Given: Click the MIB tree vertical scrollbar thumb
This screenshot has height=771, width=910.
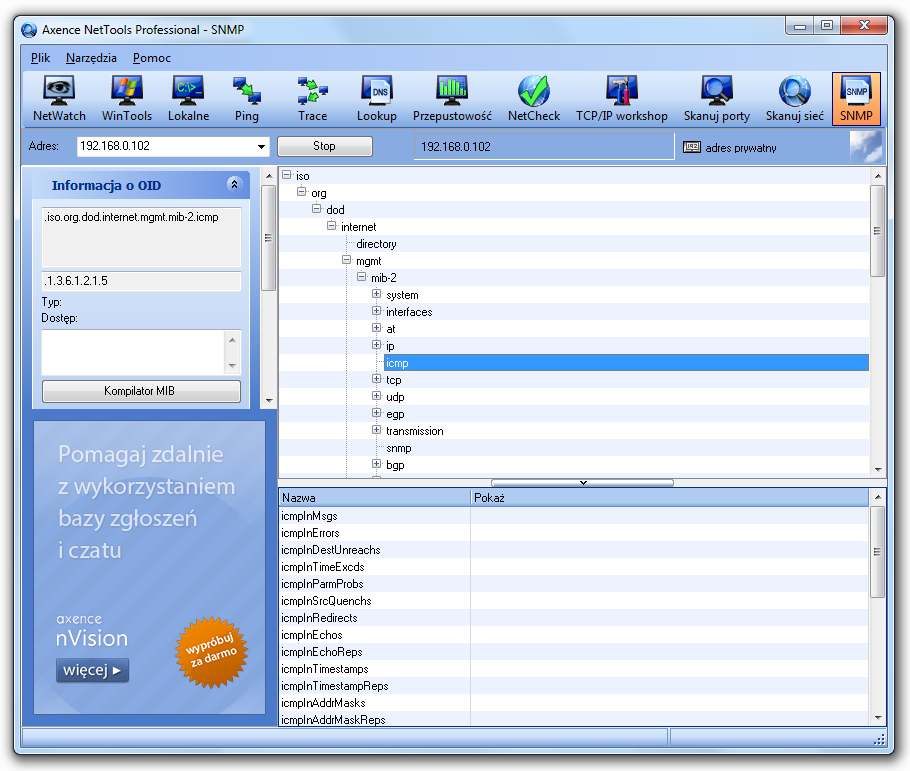Looking at the screenshot, I should tap(878, 231).
